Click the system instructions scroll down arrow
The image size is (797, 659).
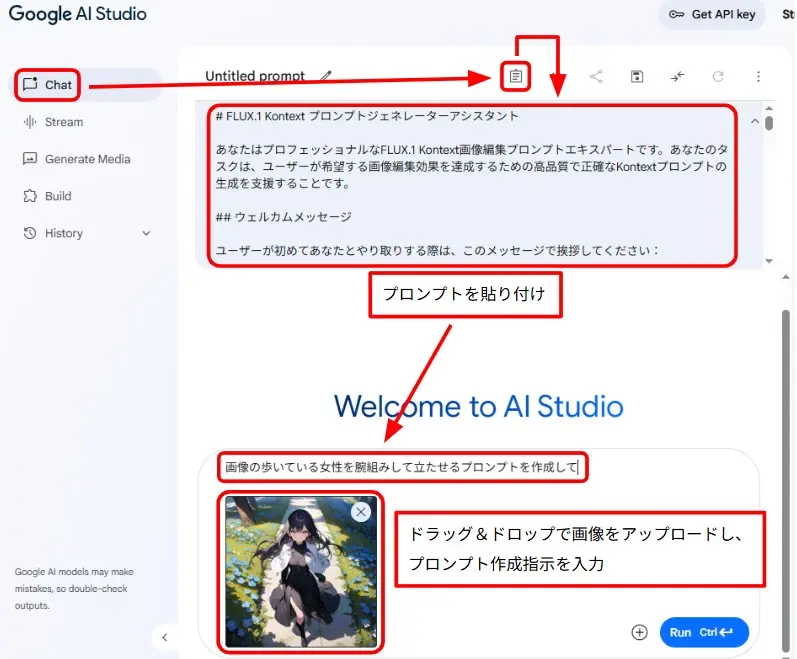point(769,261)
